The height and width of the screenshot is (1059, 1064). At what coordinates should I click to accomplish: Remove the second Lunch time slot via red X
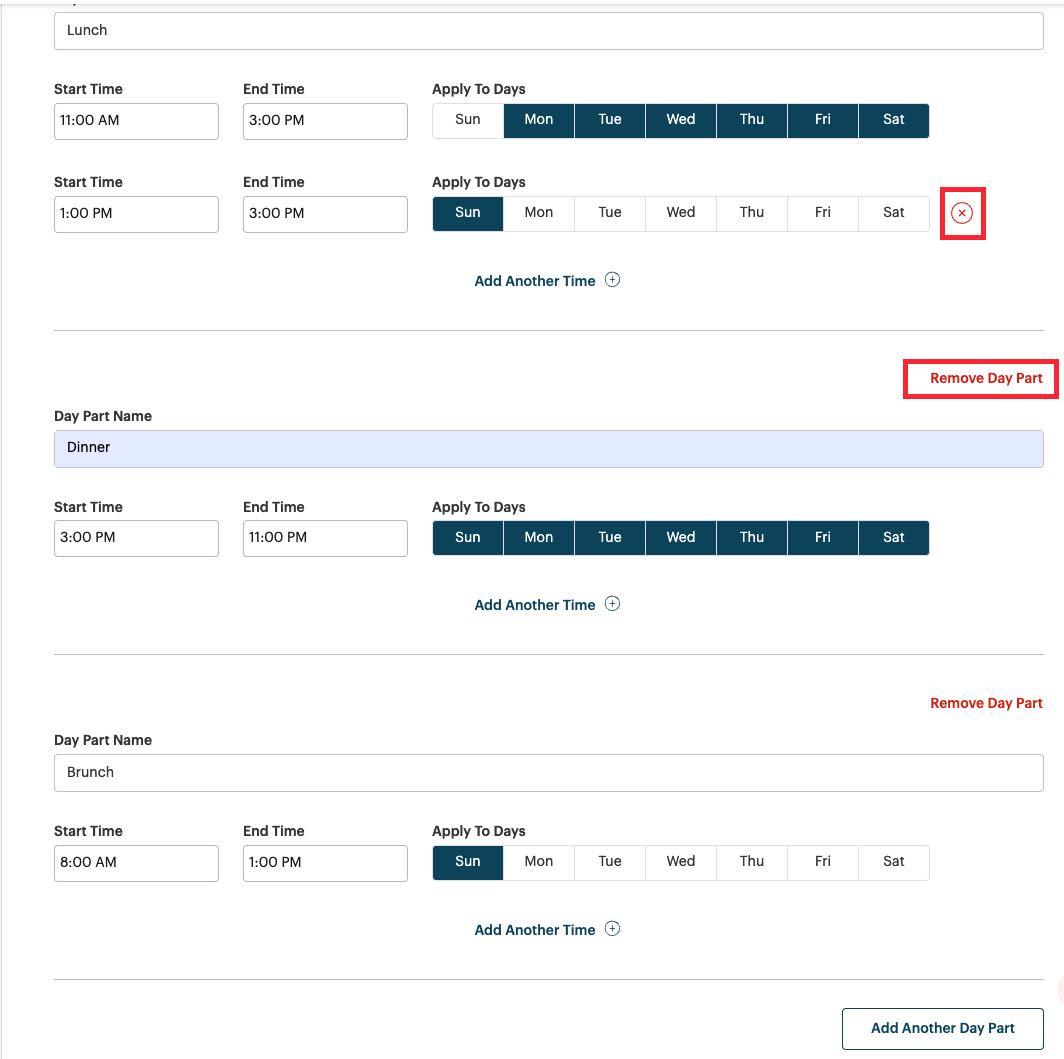pos(961,212)
